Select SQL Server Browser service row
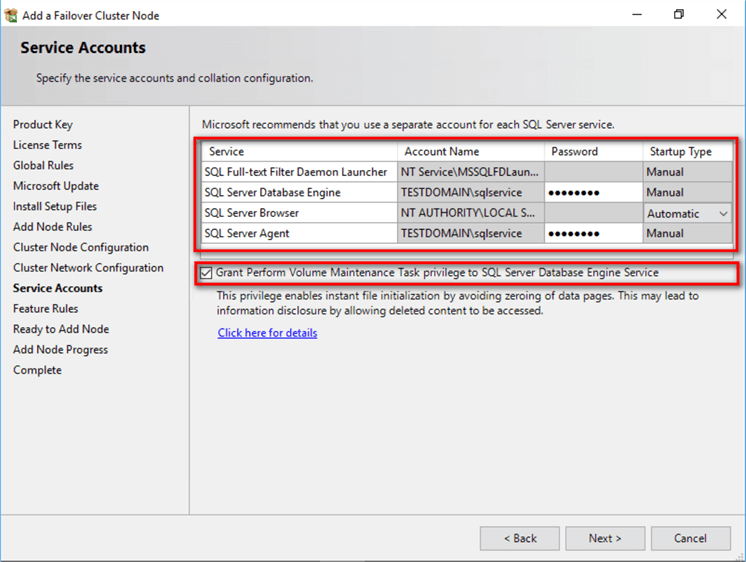This screenshot has width=746, height=562. click(x=299, y=213)
